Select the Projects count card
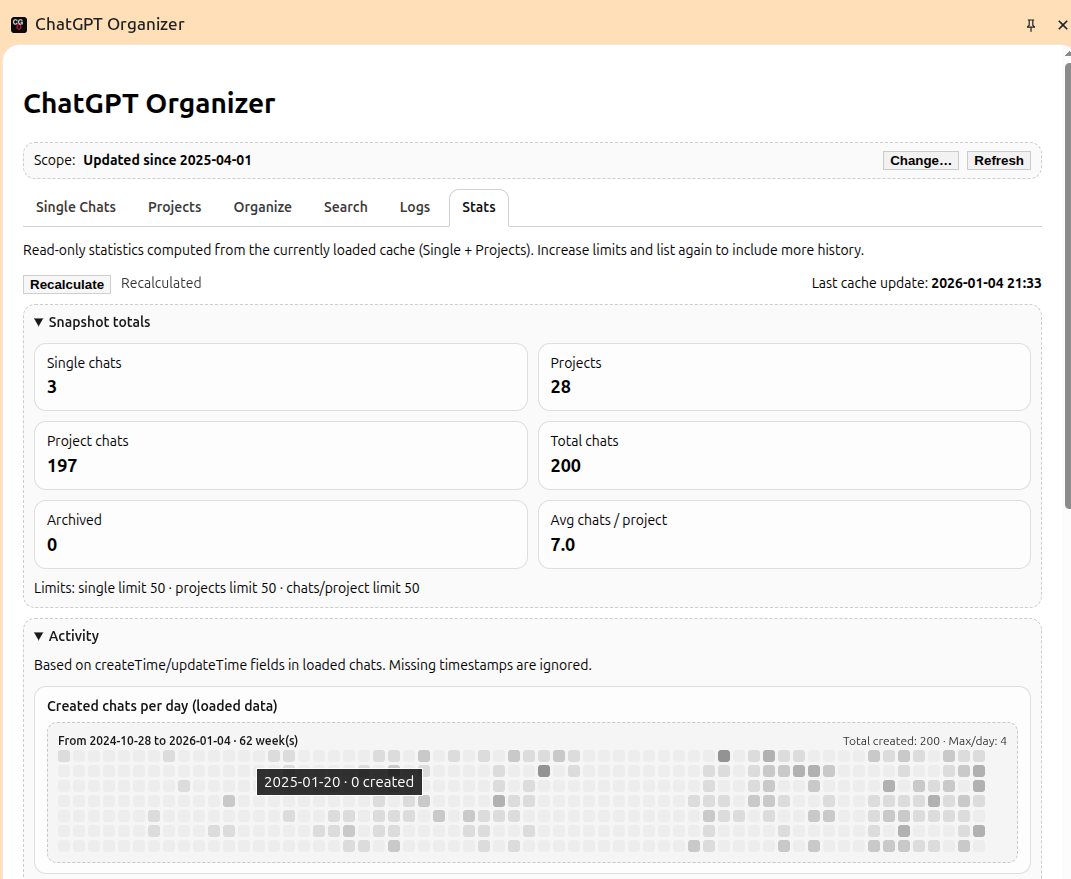Viewport: 1071px width, 879px height. click(783, 376)
